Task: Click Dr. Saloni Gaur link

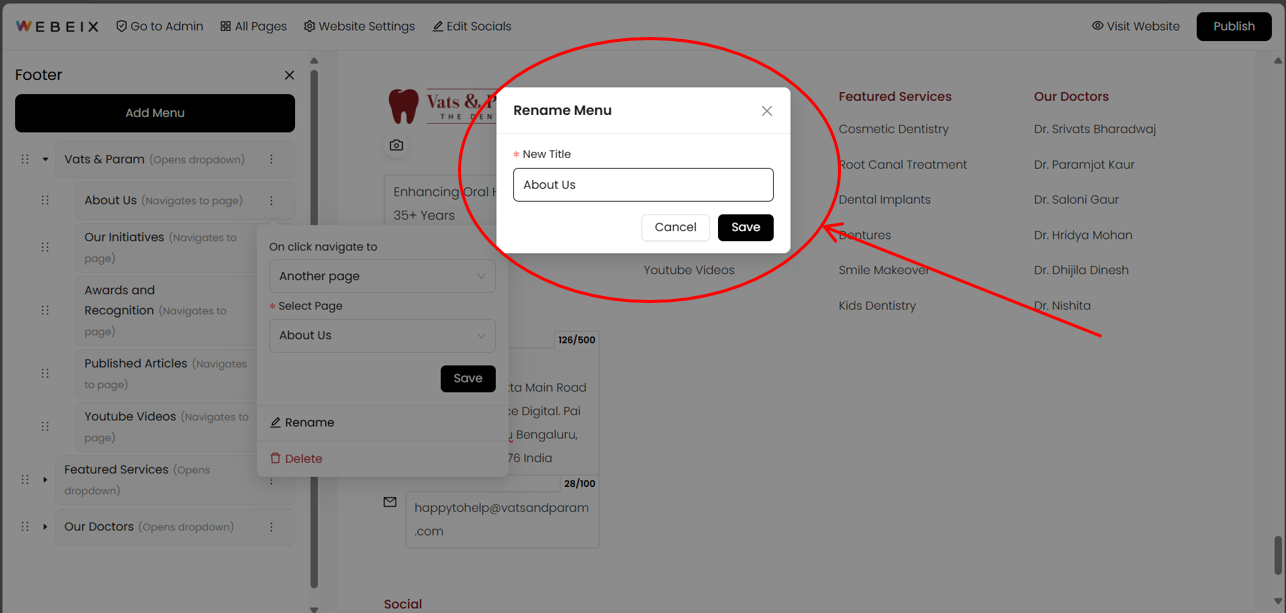Action: click(1076, 200)
